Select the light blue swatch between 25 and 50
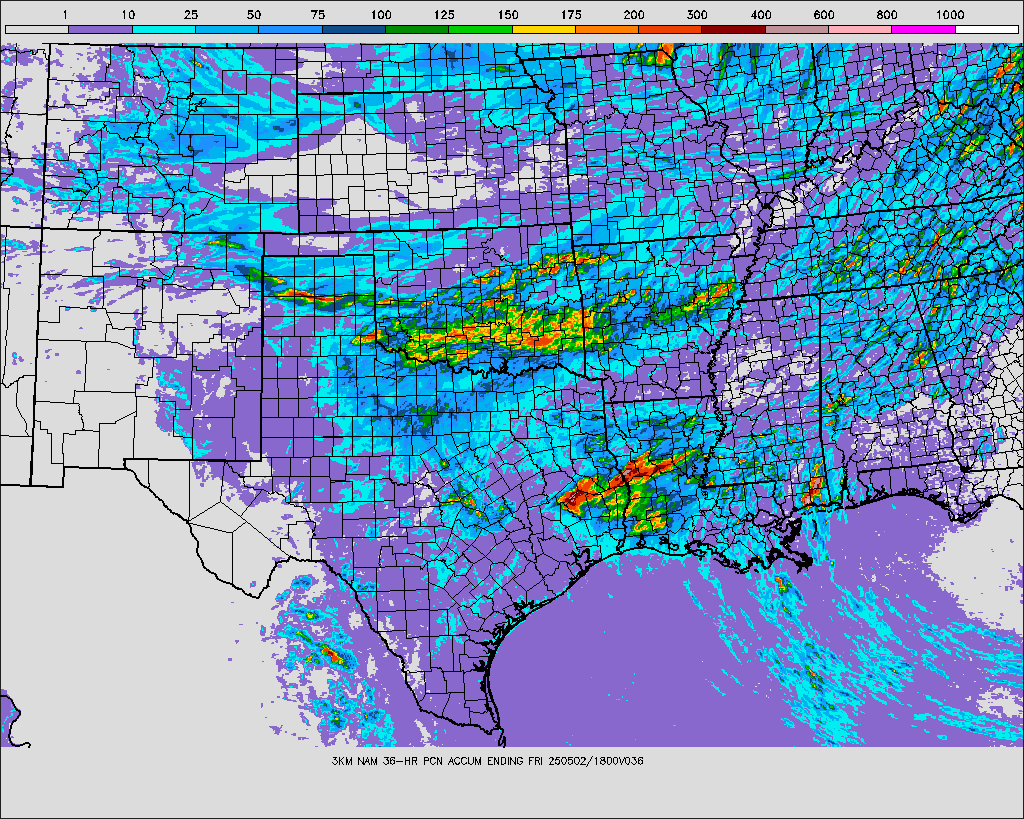The width and height of the screenshot is (1024, 819). click(x=227, y=29)
